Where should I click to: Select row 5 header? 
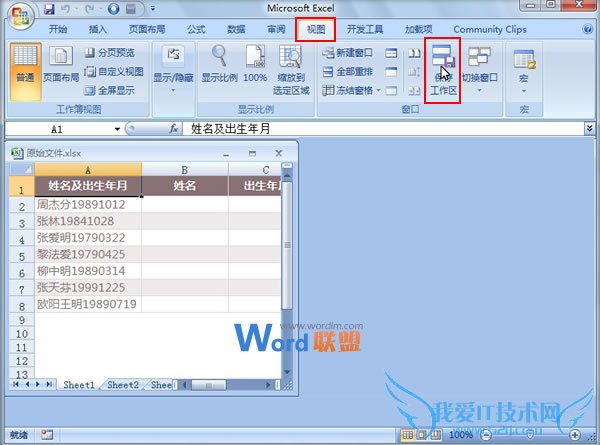point(22,255)
